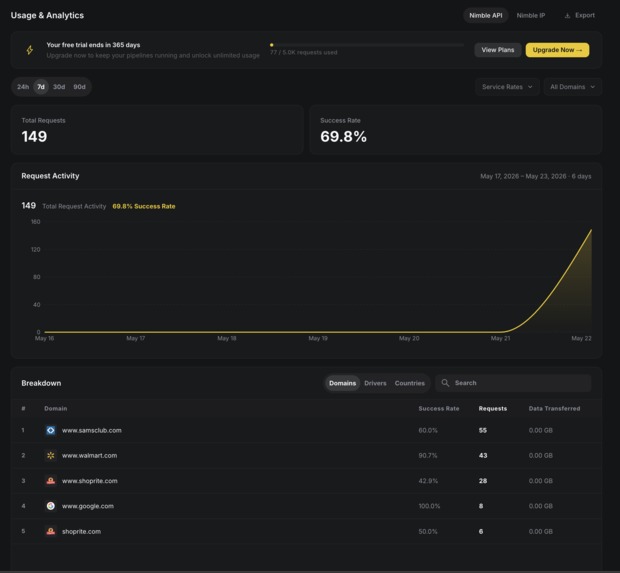Click the 43 requests value
This screenshot has width=620, height=573.
coord(483,456)
